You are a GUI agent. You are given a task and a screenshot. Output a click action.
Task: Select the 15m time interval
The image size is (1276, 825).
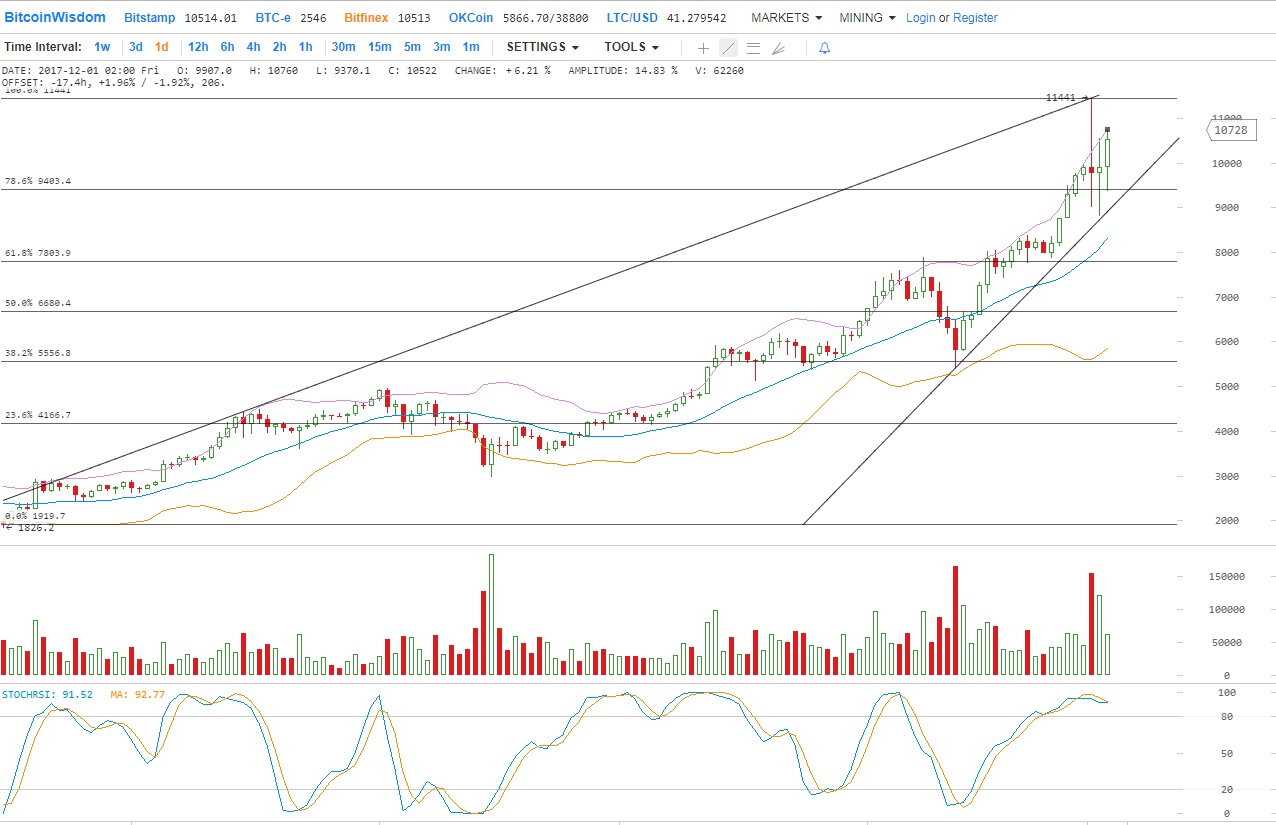click(379, 47)
